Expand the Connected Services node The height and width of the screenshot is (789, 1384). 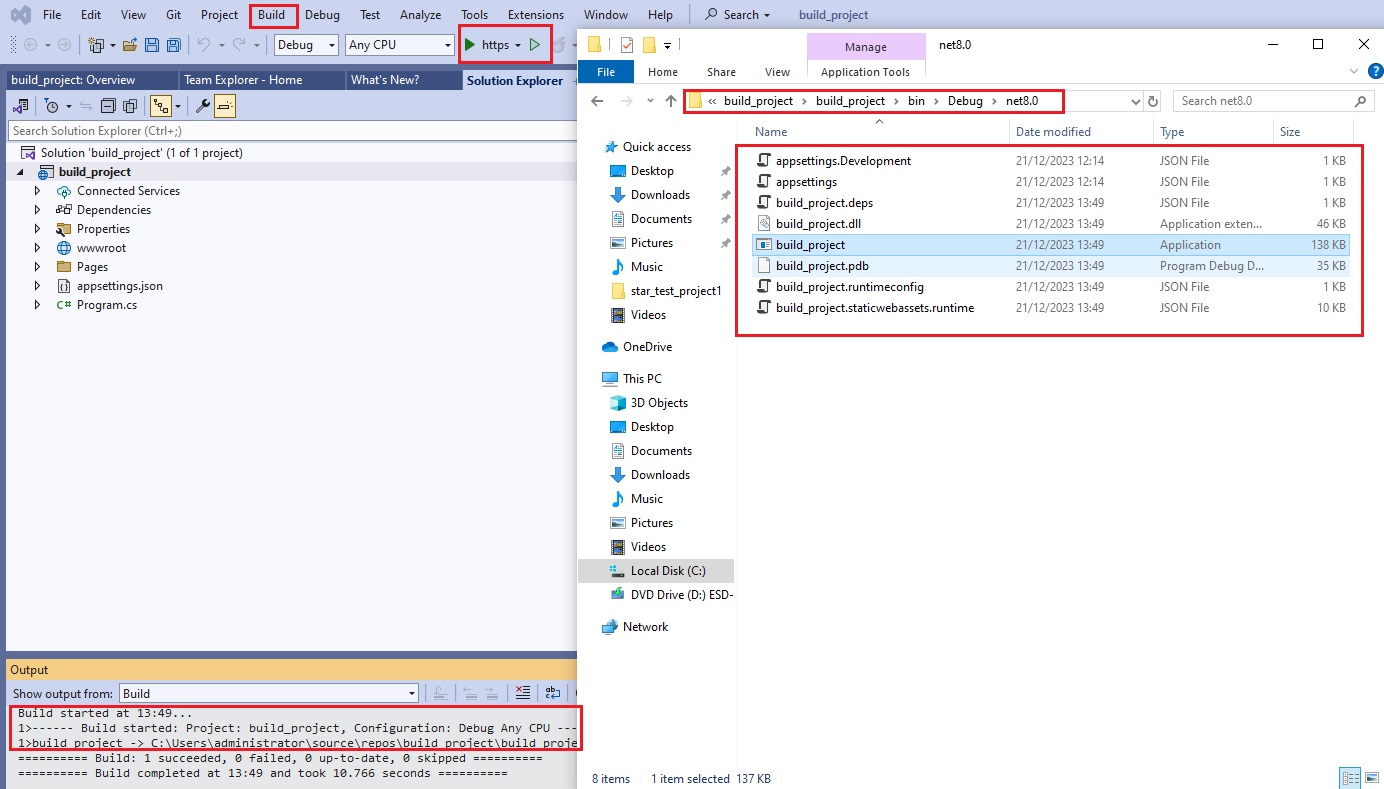38,191
